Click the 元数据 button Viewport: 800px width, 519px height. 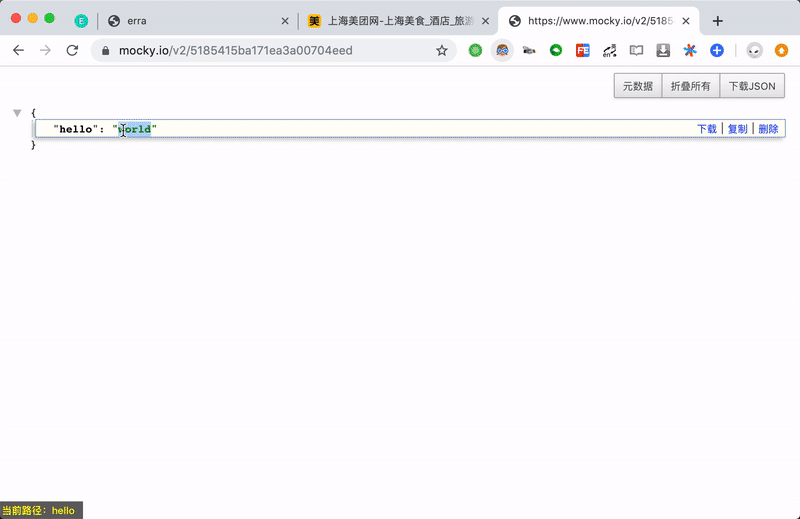638,86
